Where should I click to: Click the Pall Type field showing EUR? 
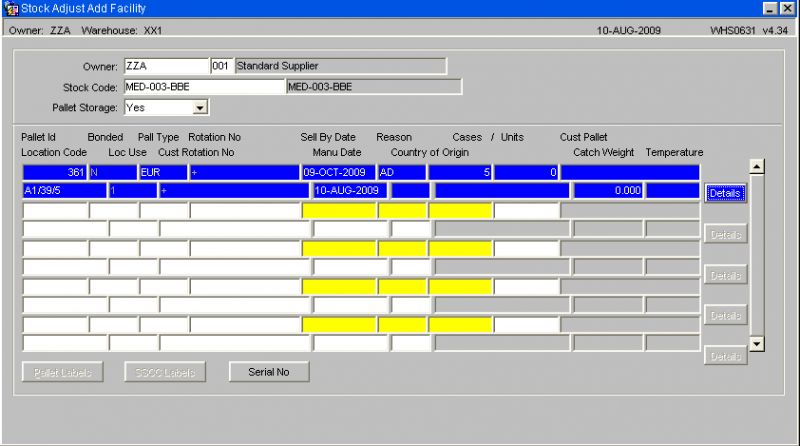[x=163, y=172]
